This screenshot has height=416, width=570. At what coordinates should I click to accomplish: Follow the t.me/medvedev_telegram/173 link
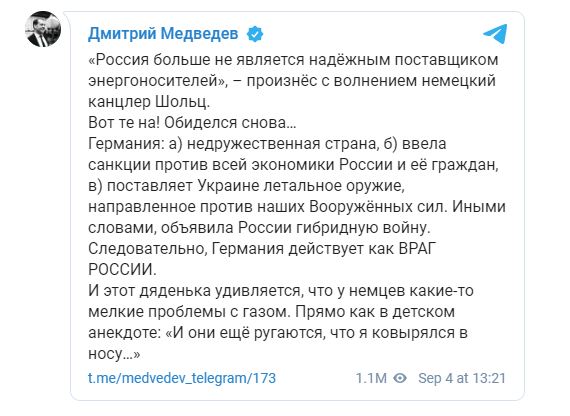point(182,378)
